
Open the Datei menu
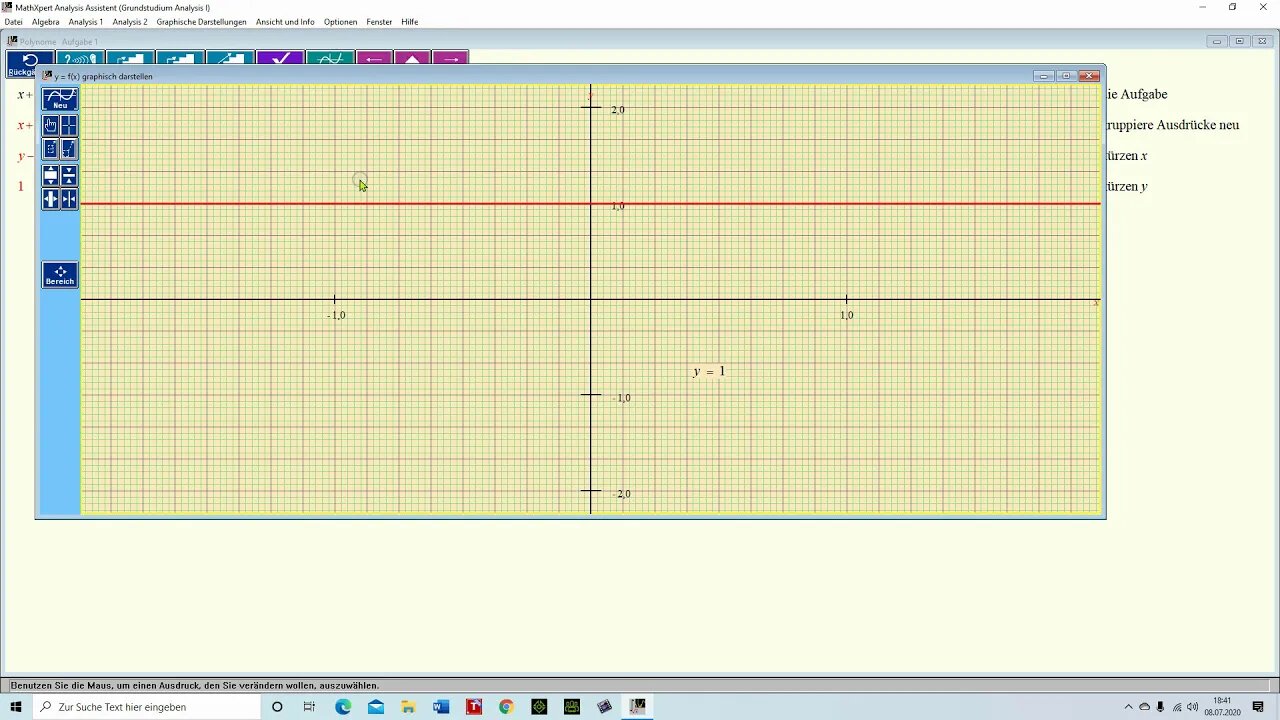(x=13, y=22)
